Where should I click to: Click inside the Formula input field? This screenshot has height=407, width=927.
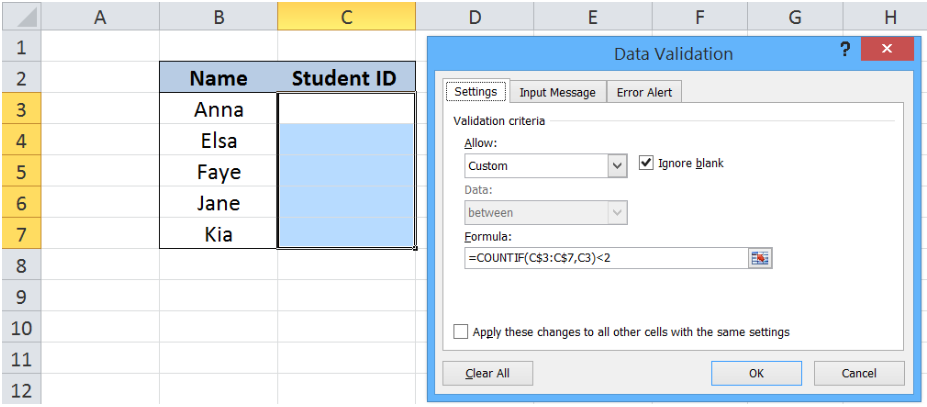(x=606, y=259)
